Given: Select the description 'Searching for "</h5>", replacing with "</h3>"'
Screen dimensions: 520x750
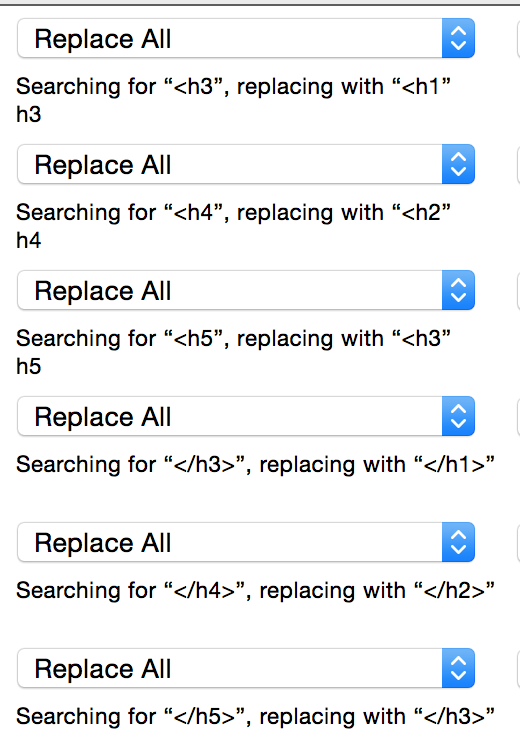Looking at the screenshot, I should tap(255, 717).
